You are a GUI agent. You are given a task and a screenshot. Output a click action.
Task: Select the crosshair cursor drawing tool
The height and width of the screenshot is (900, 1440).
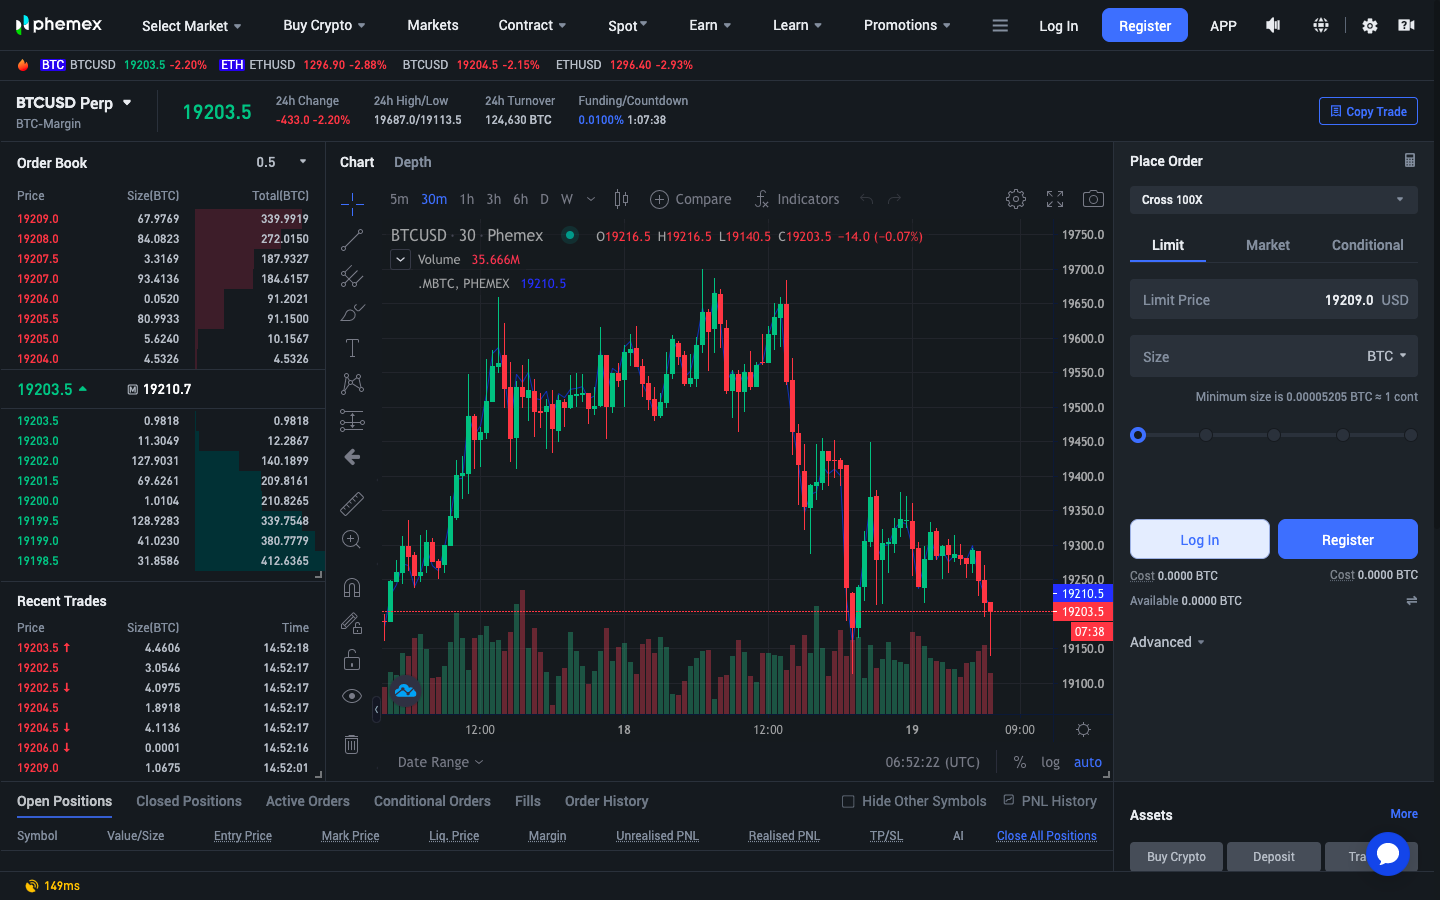[352, 204]
